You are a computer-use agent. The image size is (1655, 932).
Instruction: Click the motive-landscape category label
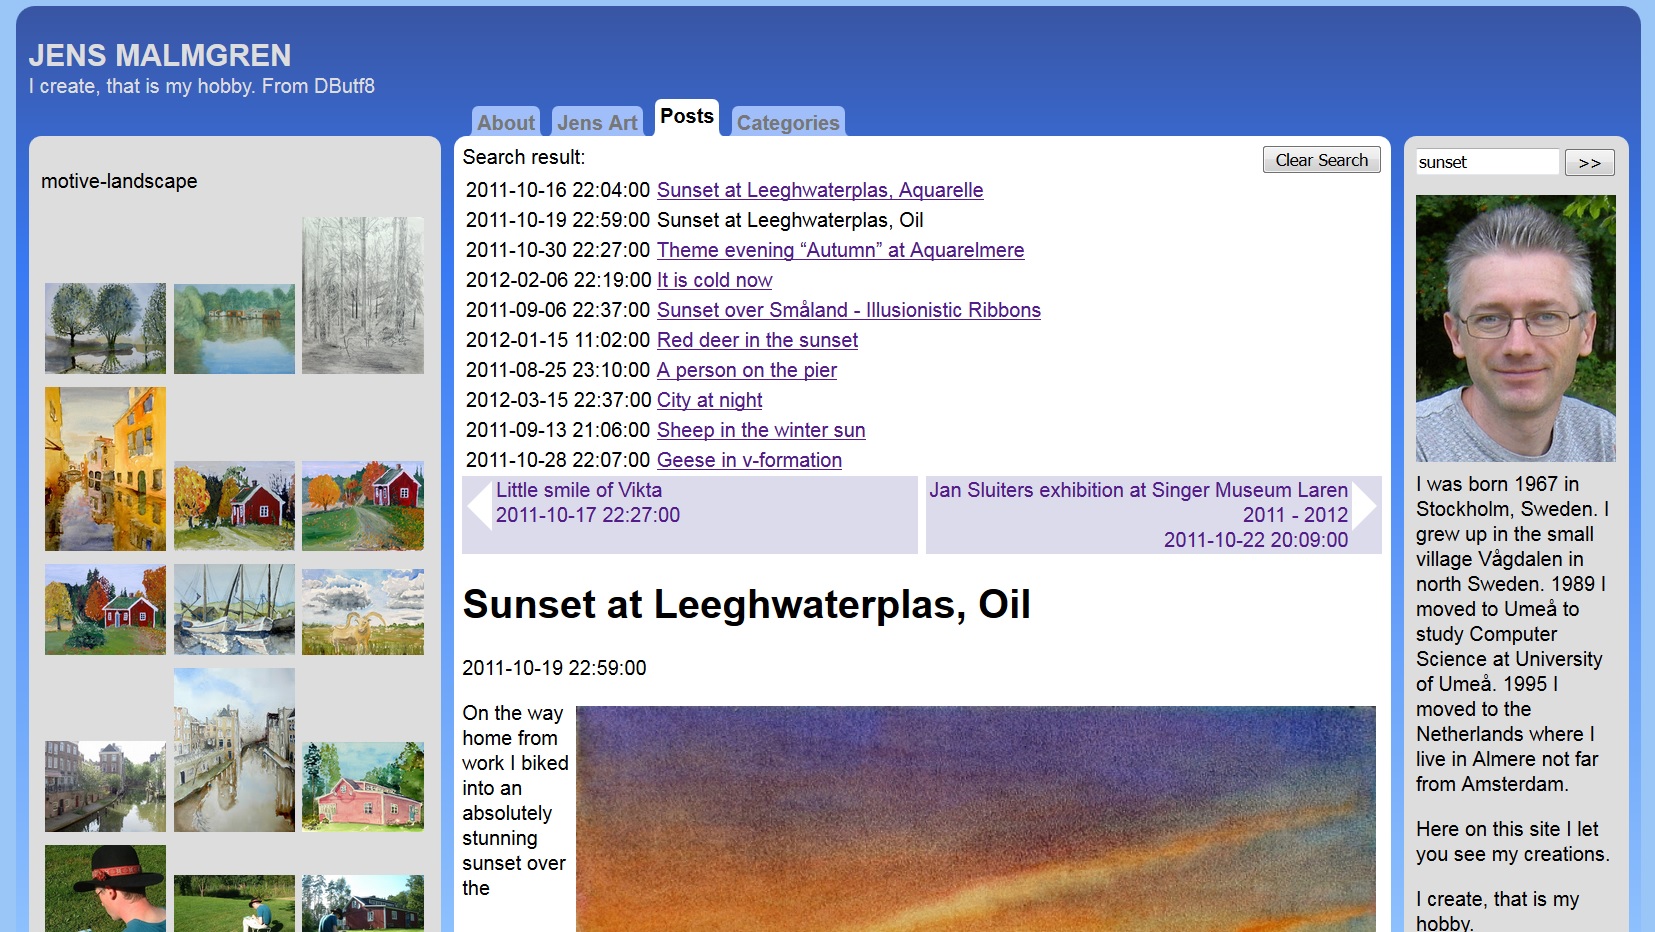coord(119,181)
